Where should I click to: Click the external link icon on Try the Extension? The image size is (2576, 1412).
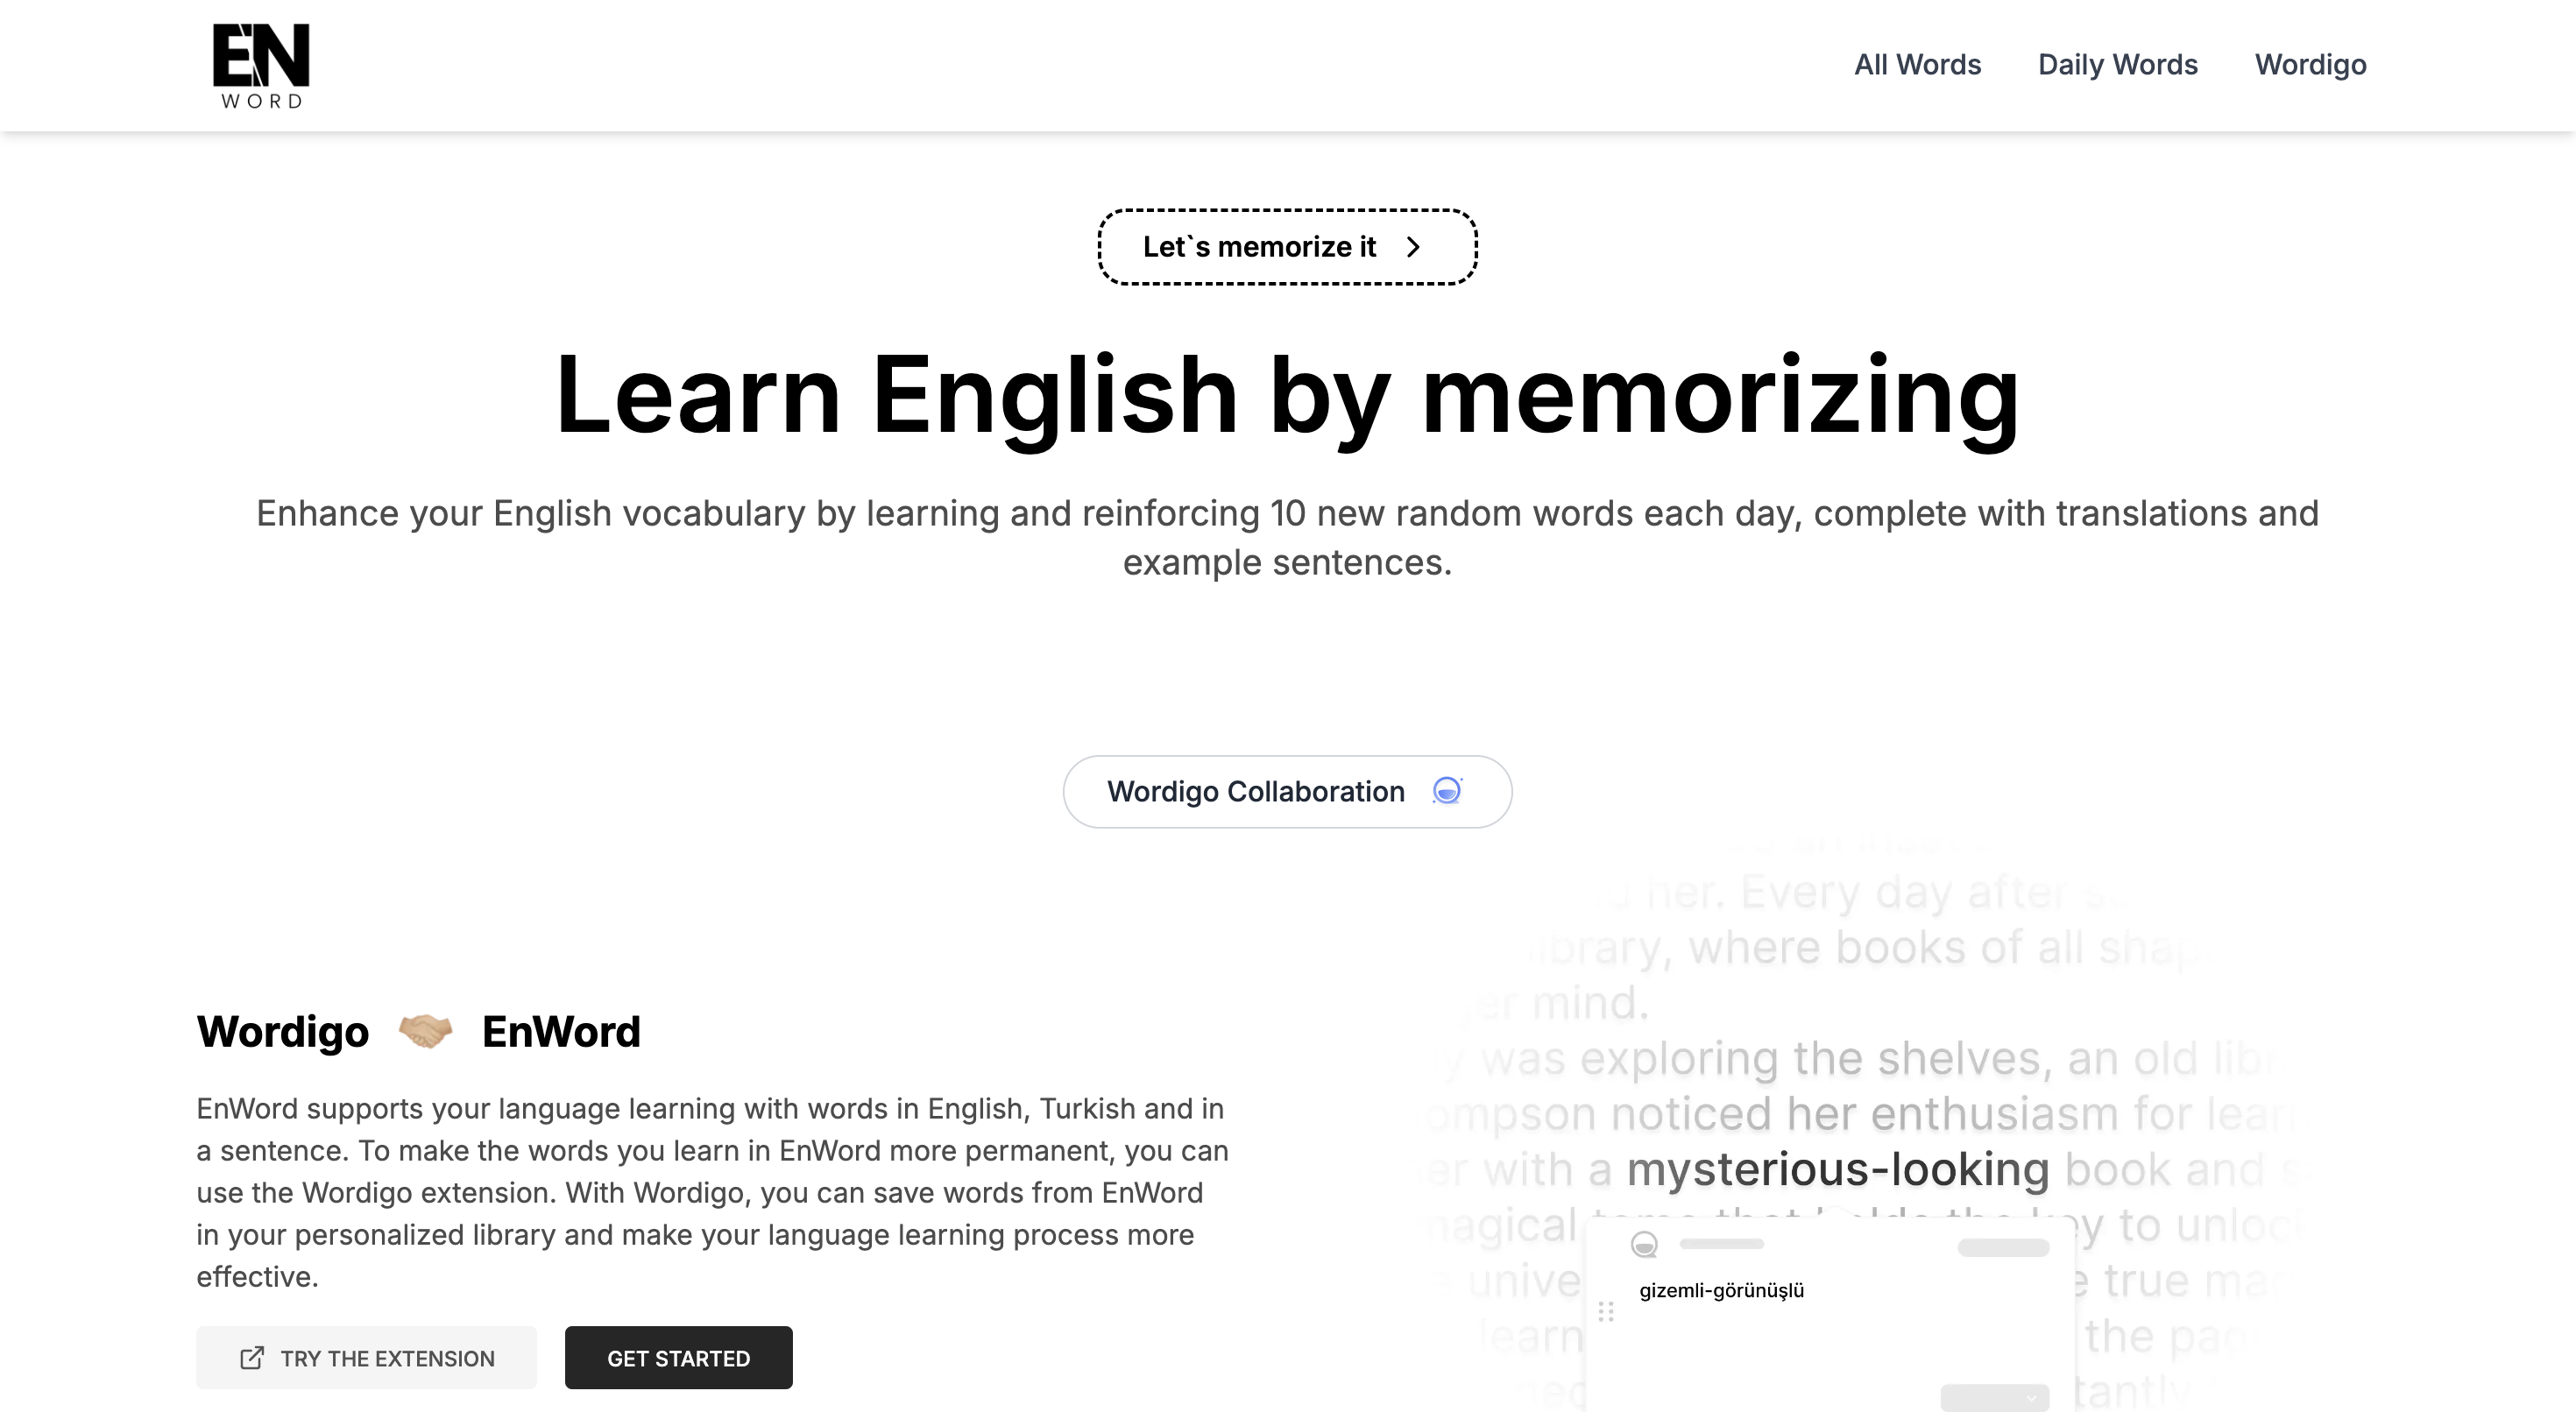252,1357
